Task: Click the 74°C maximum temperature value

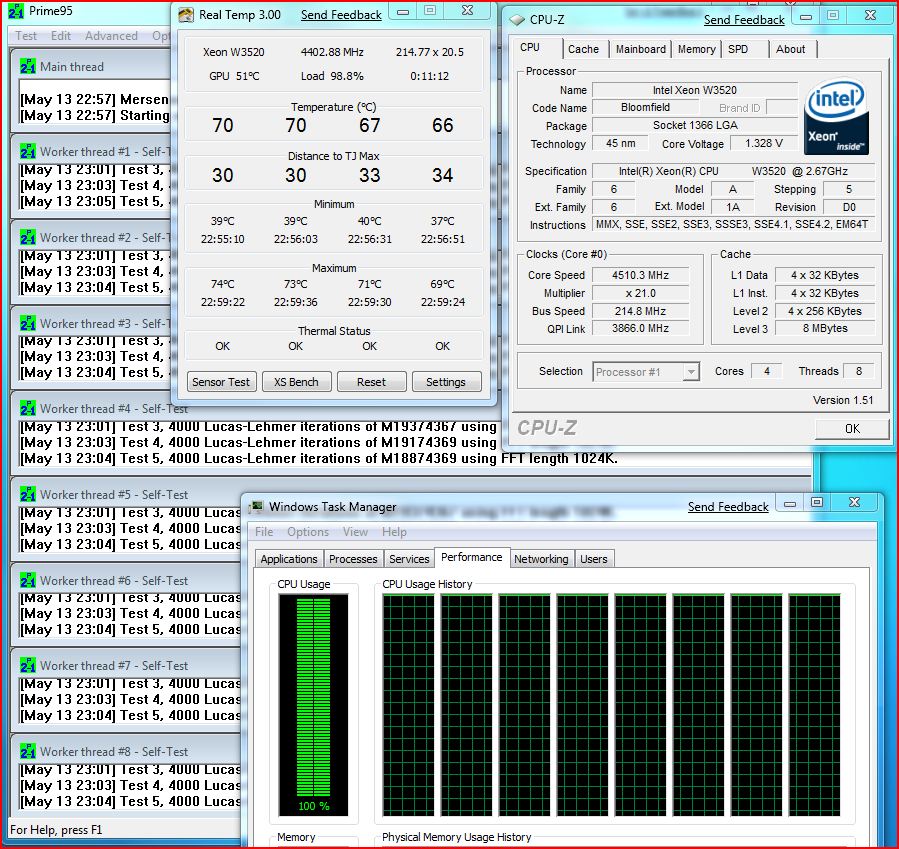Action: point(222,284)
